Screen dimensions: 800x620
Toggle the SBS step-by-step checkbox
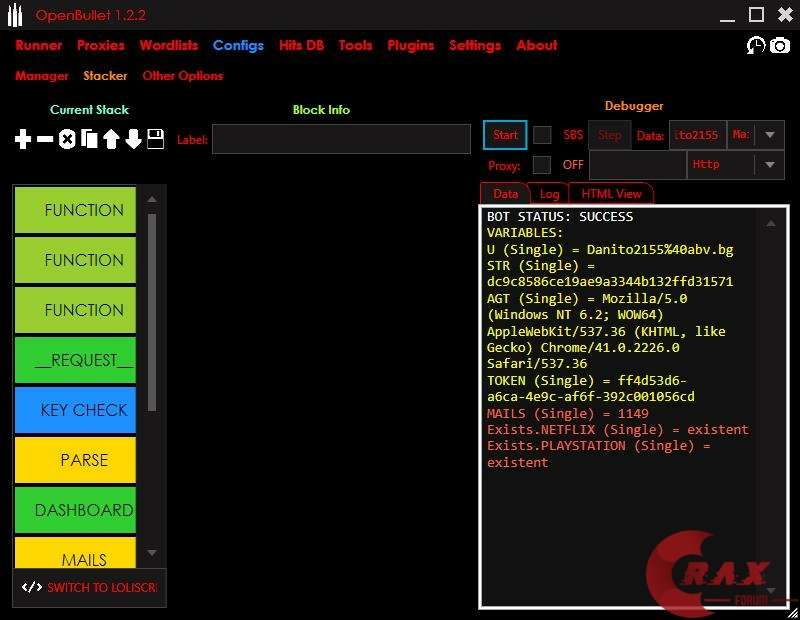tap(542, 135)
